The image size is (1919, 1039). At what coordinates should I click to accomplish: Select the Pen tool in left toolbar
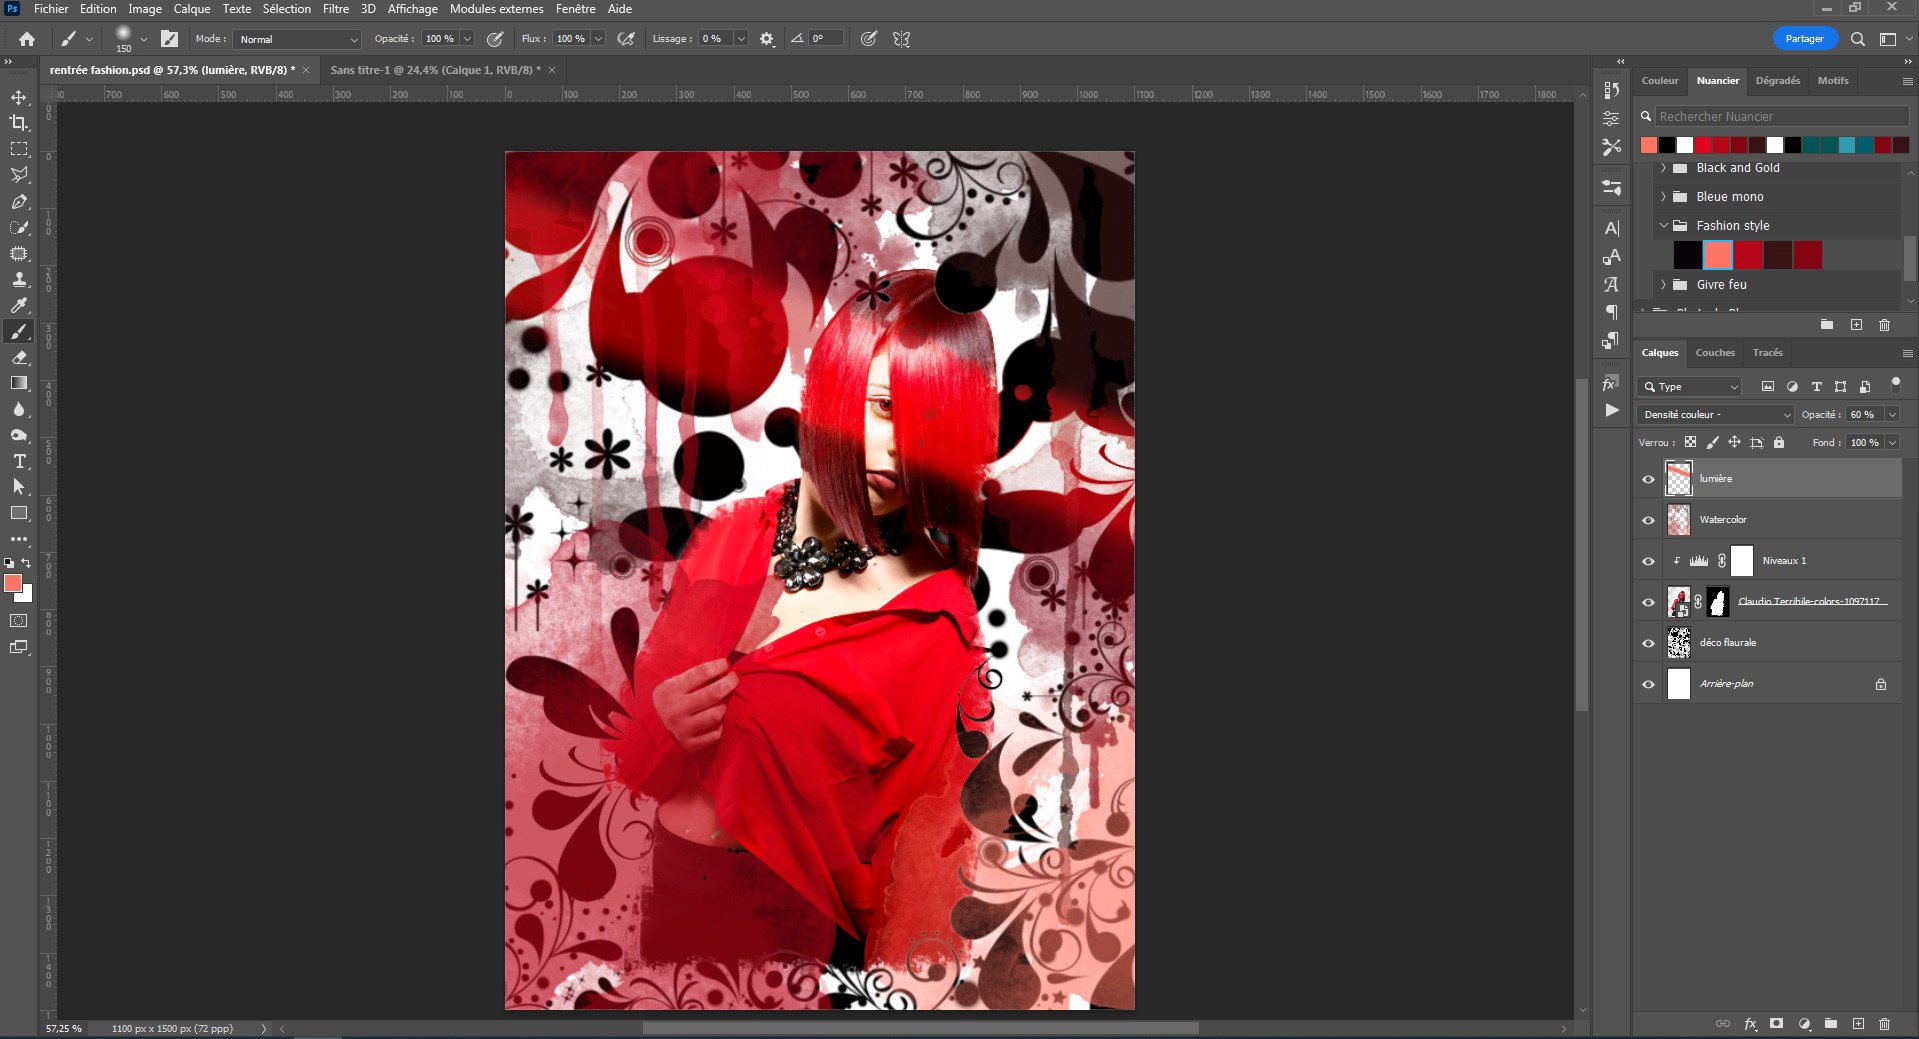(19, 201)
